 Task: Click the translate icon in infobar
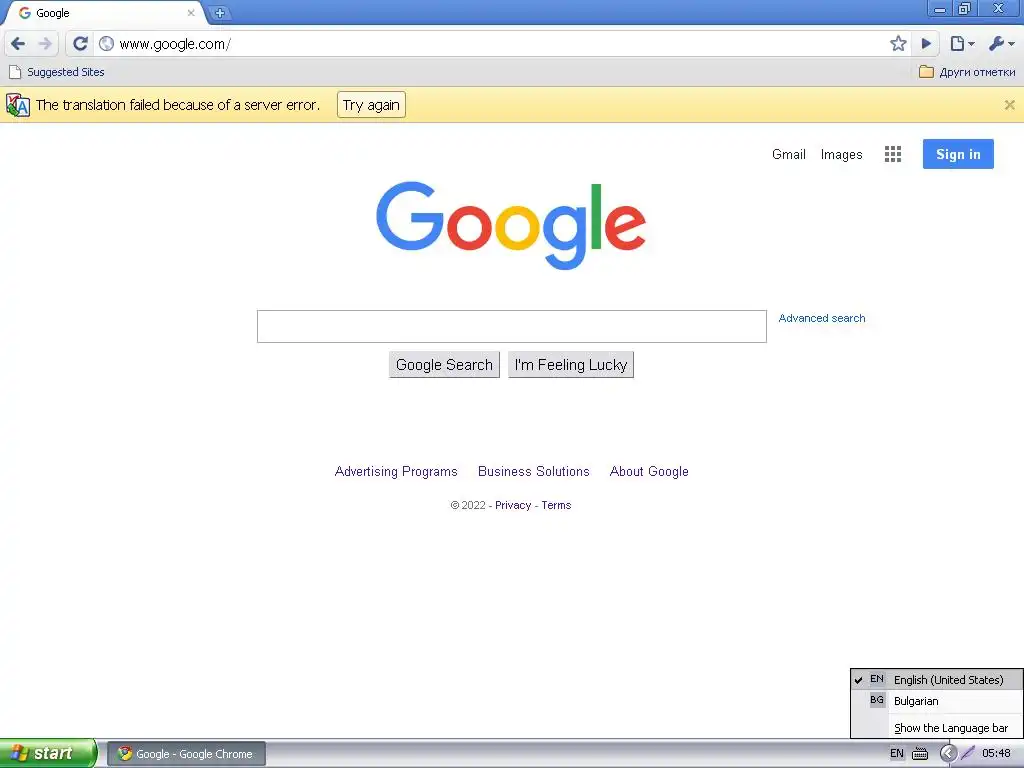click(18, 105)
